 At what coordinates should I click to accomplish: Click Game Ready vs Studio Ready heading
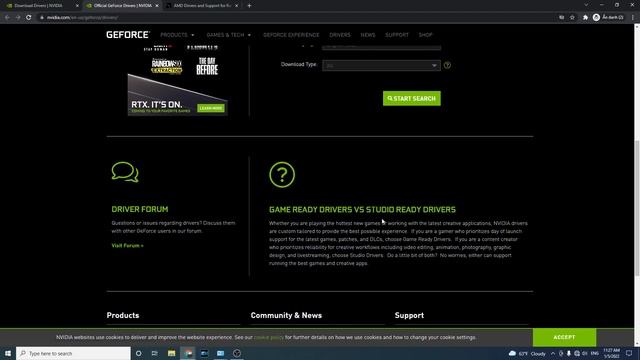[x=362, y=209]
